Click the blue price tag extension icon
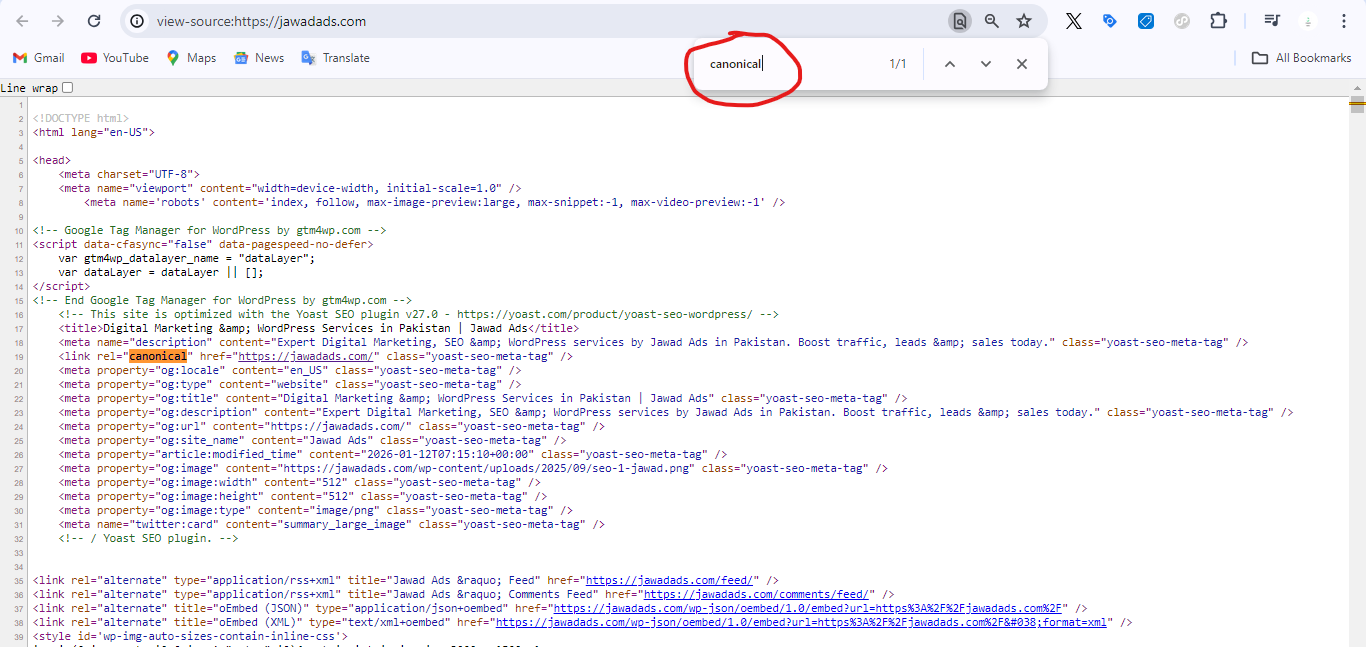The height and width of the screenshot is (647, 1366). coord(1145,21)
